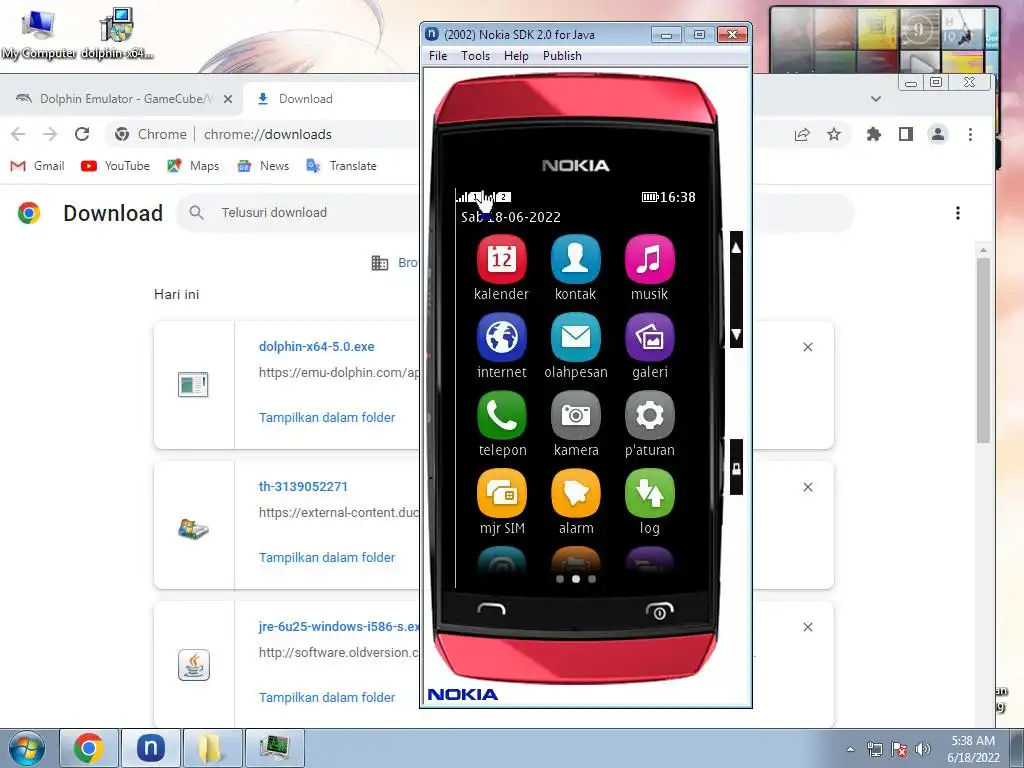Screen dimensions: 1024x768
Task: Show hidden tray icons arrow
Action: click(850, 749)
